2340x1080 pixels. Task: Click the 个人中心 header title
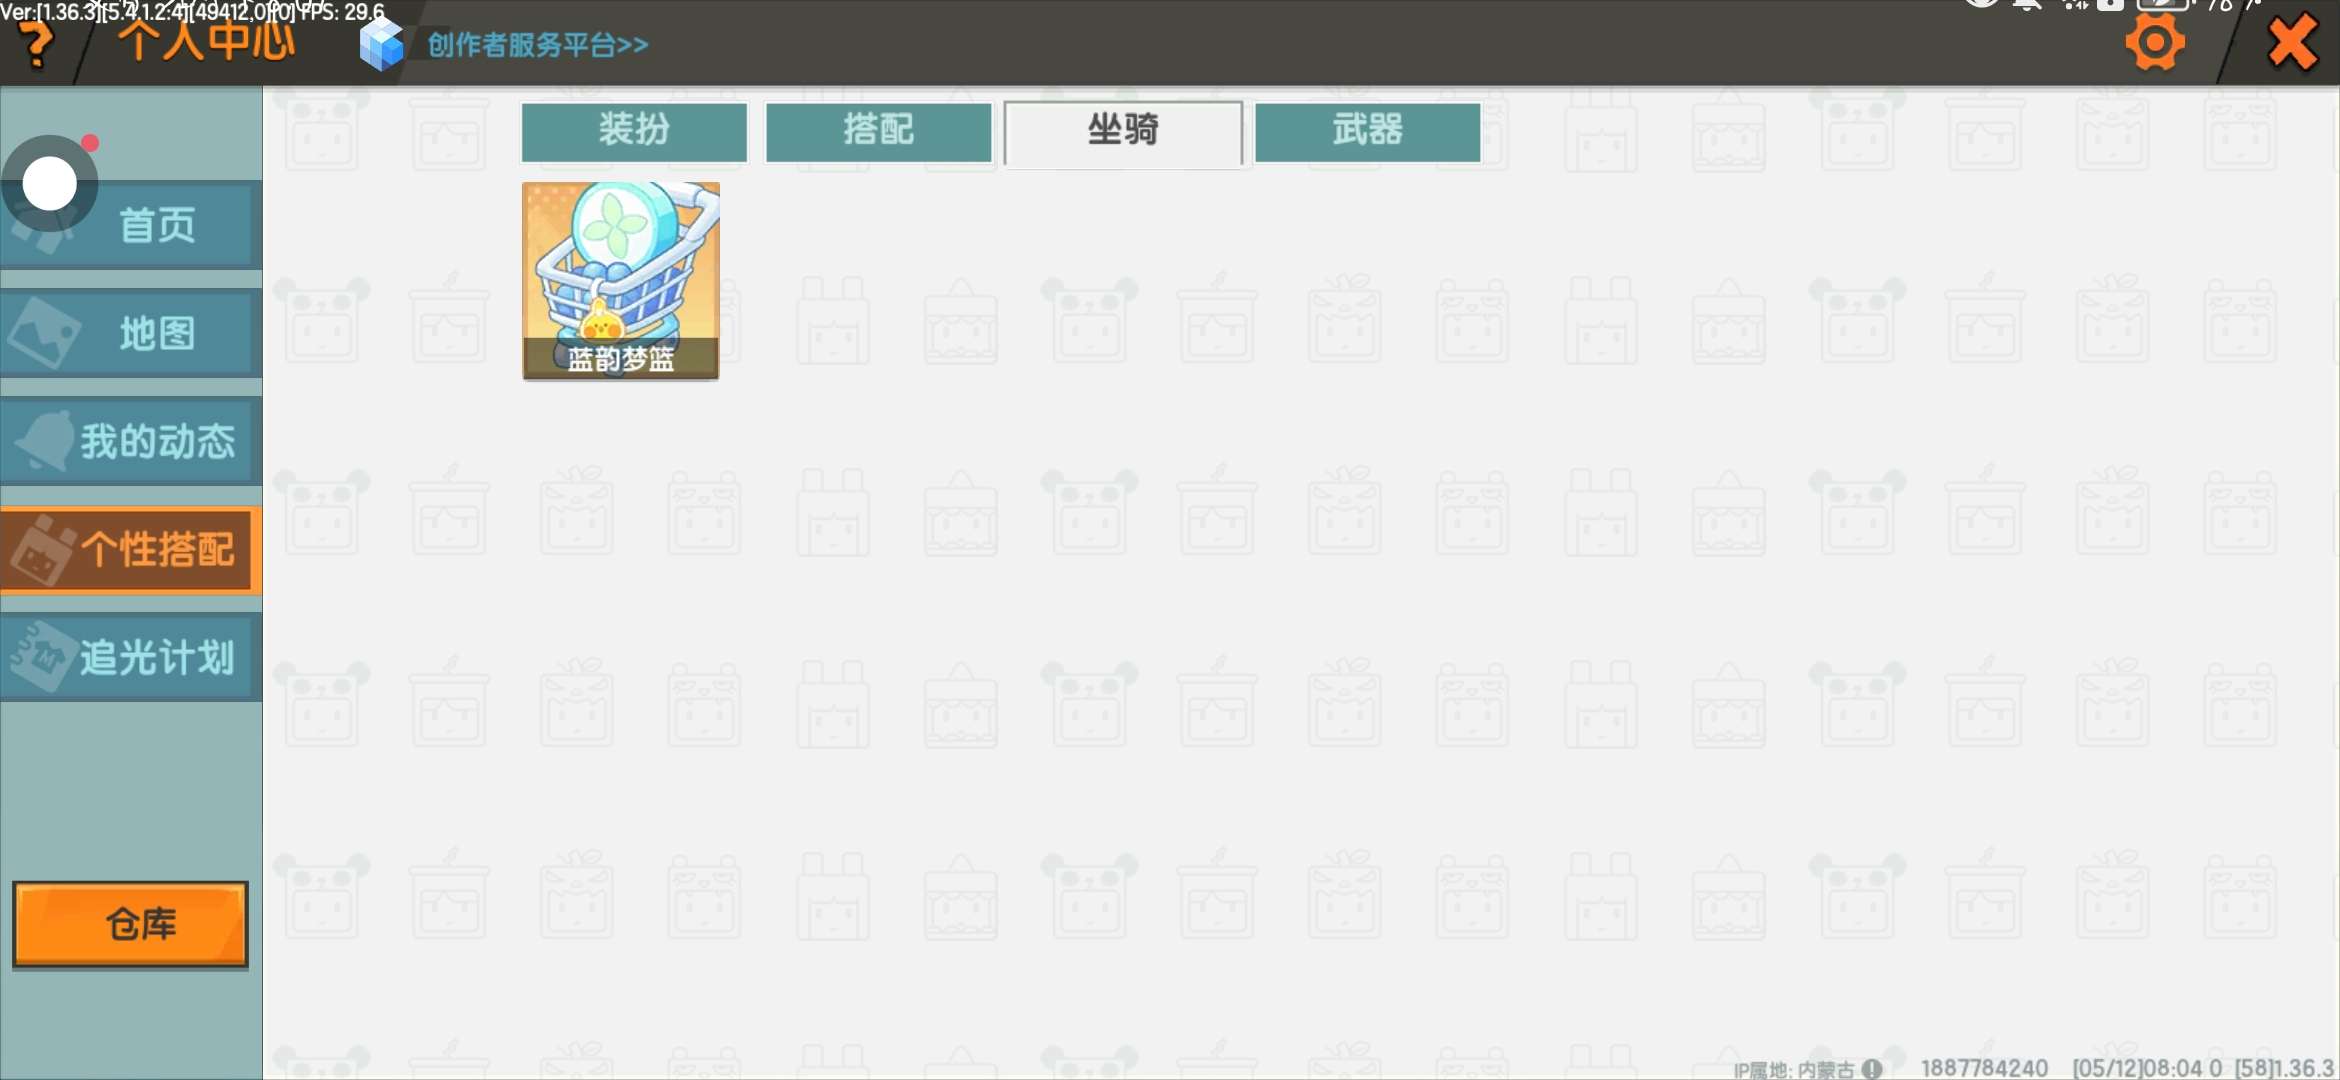click(x=207, y=42)
